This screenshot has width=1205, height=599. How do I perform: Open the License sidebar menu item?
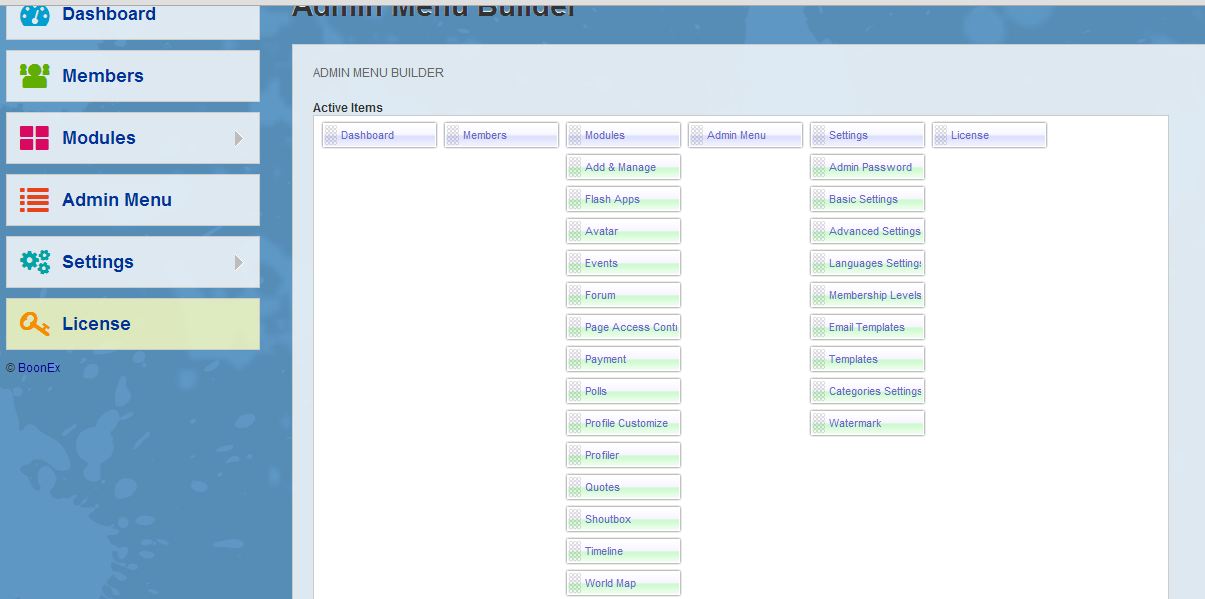tap(96, 324)
